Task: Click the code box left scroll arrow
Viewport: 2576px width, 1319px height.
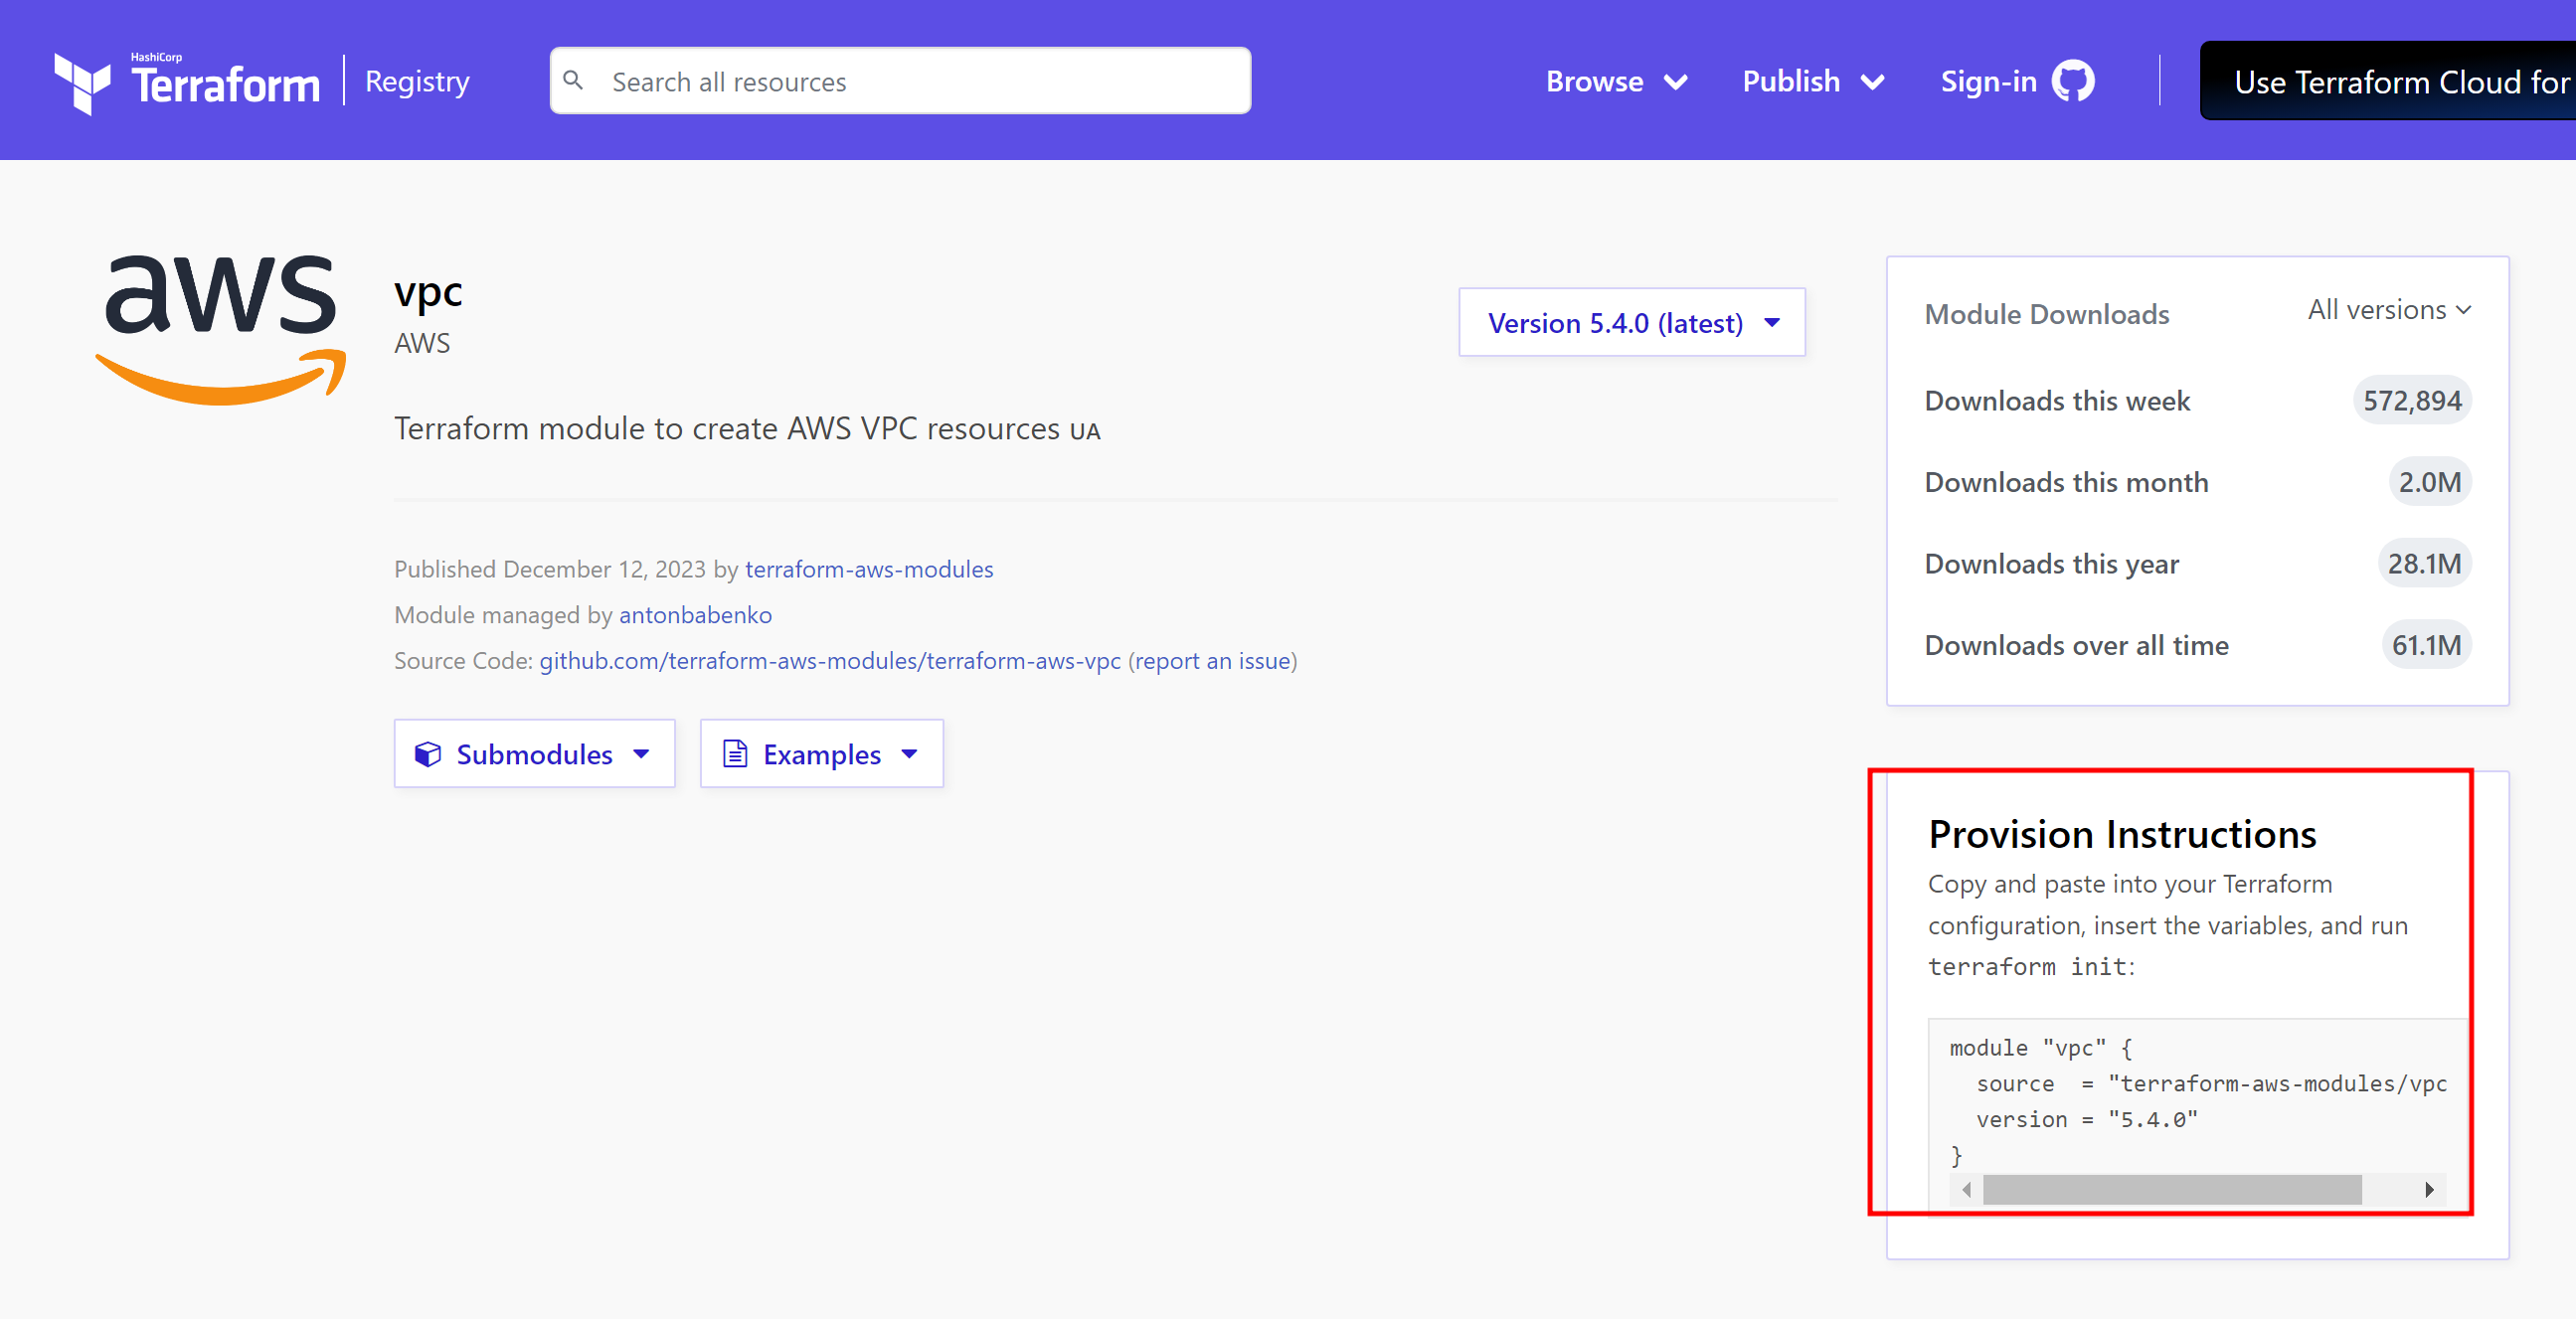Action: (x=1966, y=1189)
